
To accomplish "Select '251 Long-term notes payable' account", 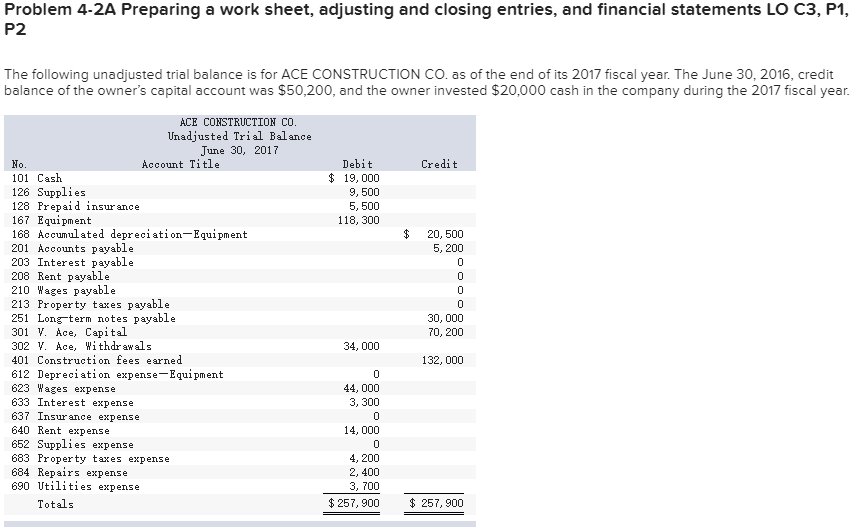I will 94,319.
